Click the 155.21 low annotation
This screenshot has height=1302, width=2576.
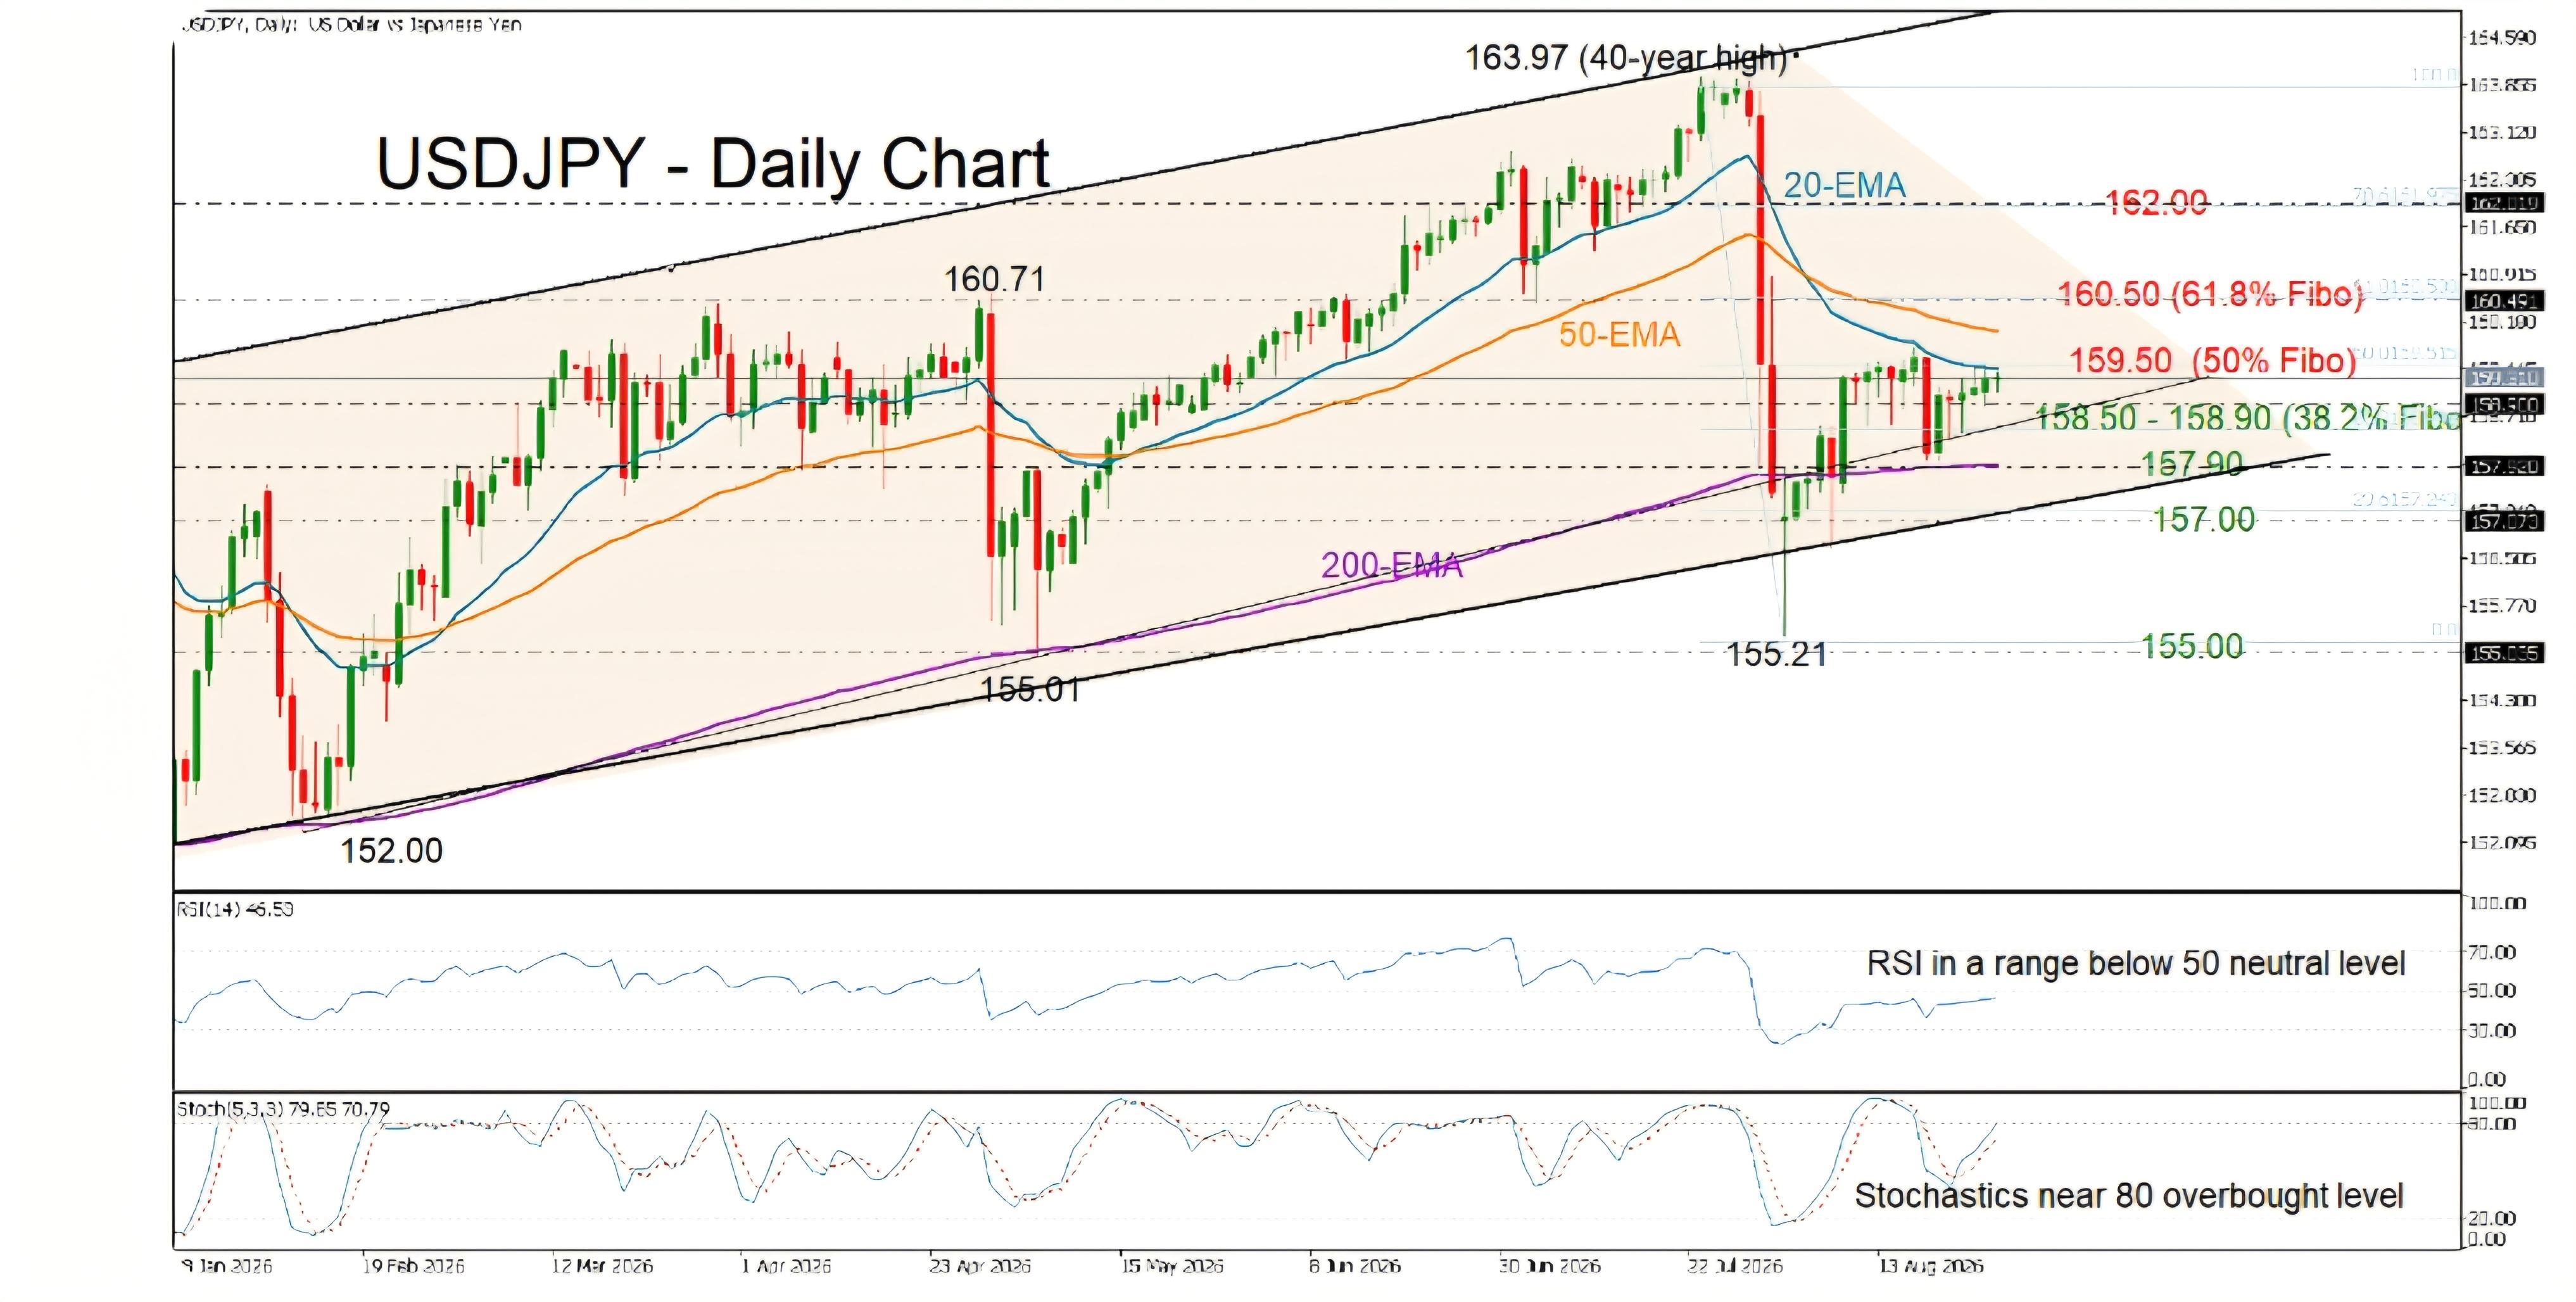click(x=1777, y=655)
